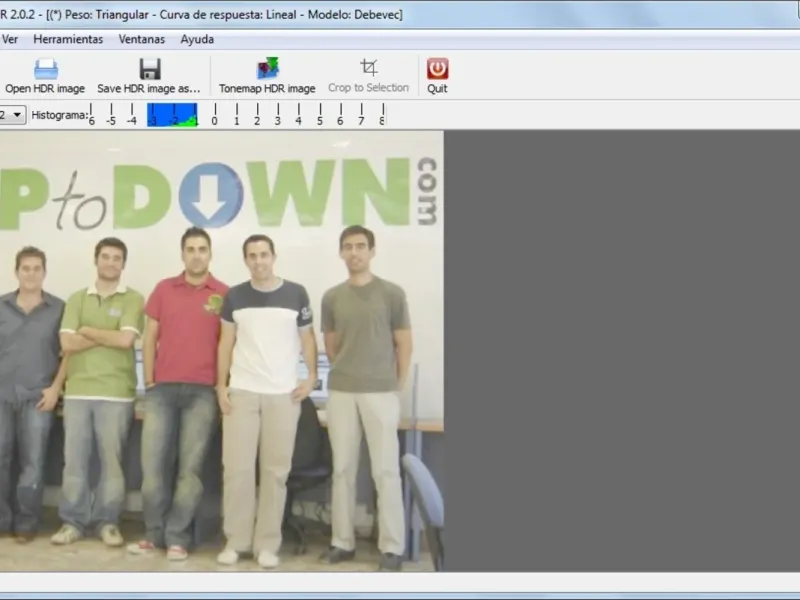Click the HDR group photo preview
This screenshot has height=600, width=800.
221,351
